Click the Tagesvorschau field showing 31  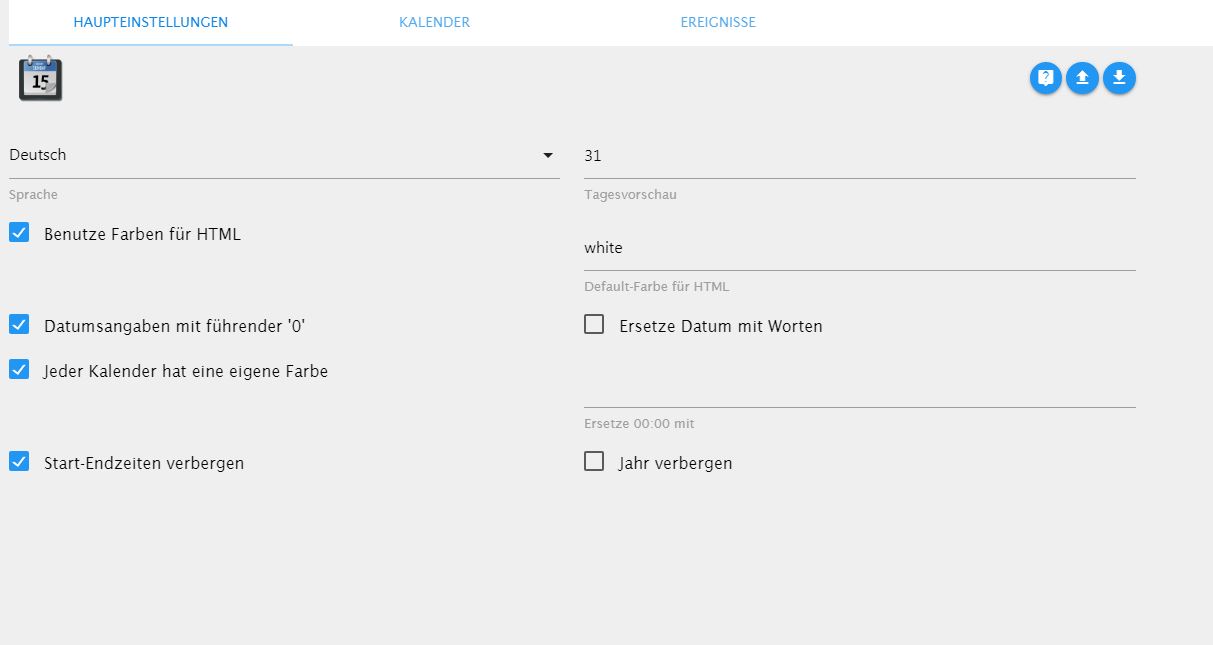[859, 156]
